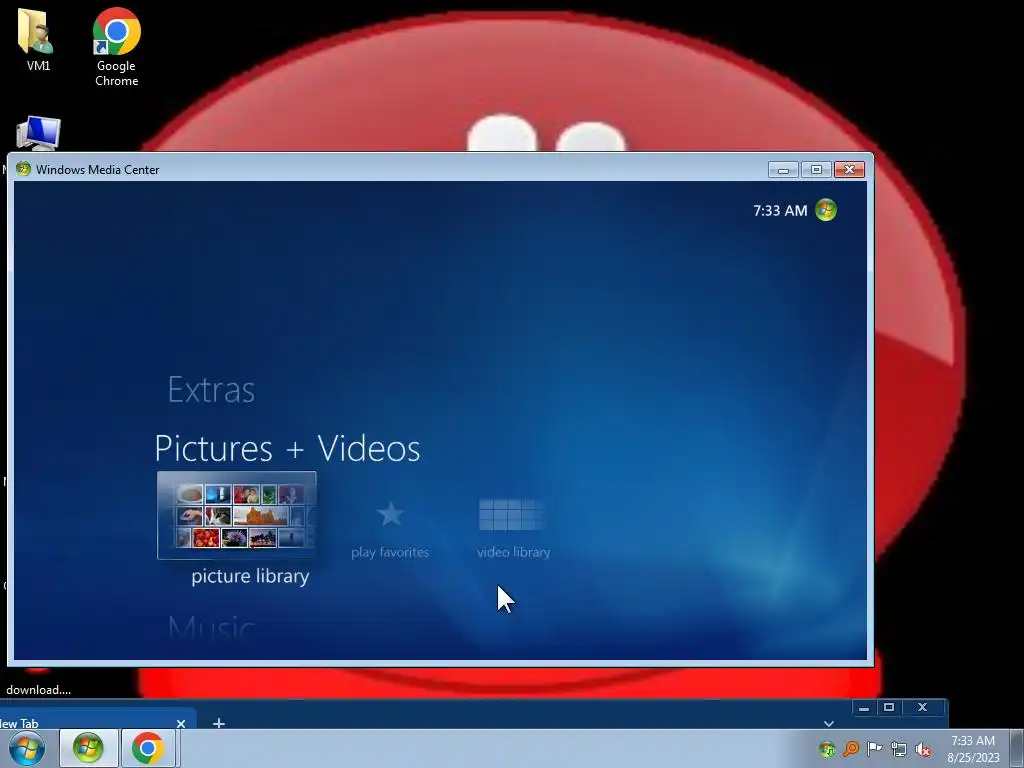This screenshot has width=1024, height=768.
Task: Click the Windows Media Center title bar icon
Action: [24, 169]
